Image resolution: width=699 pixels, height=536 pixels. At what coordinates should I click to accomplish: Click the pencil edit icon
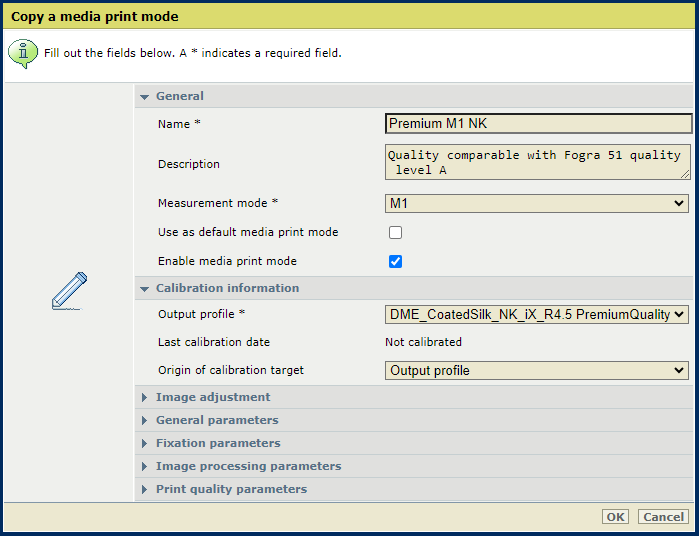69,291
